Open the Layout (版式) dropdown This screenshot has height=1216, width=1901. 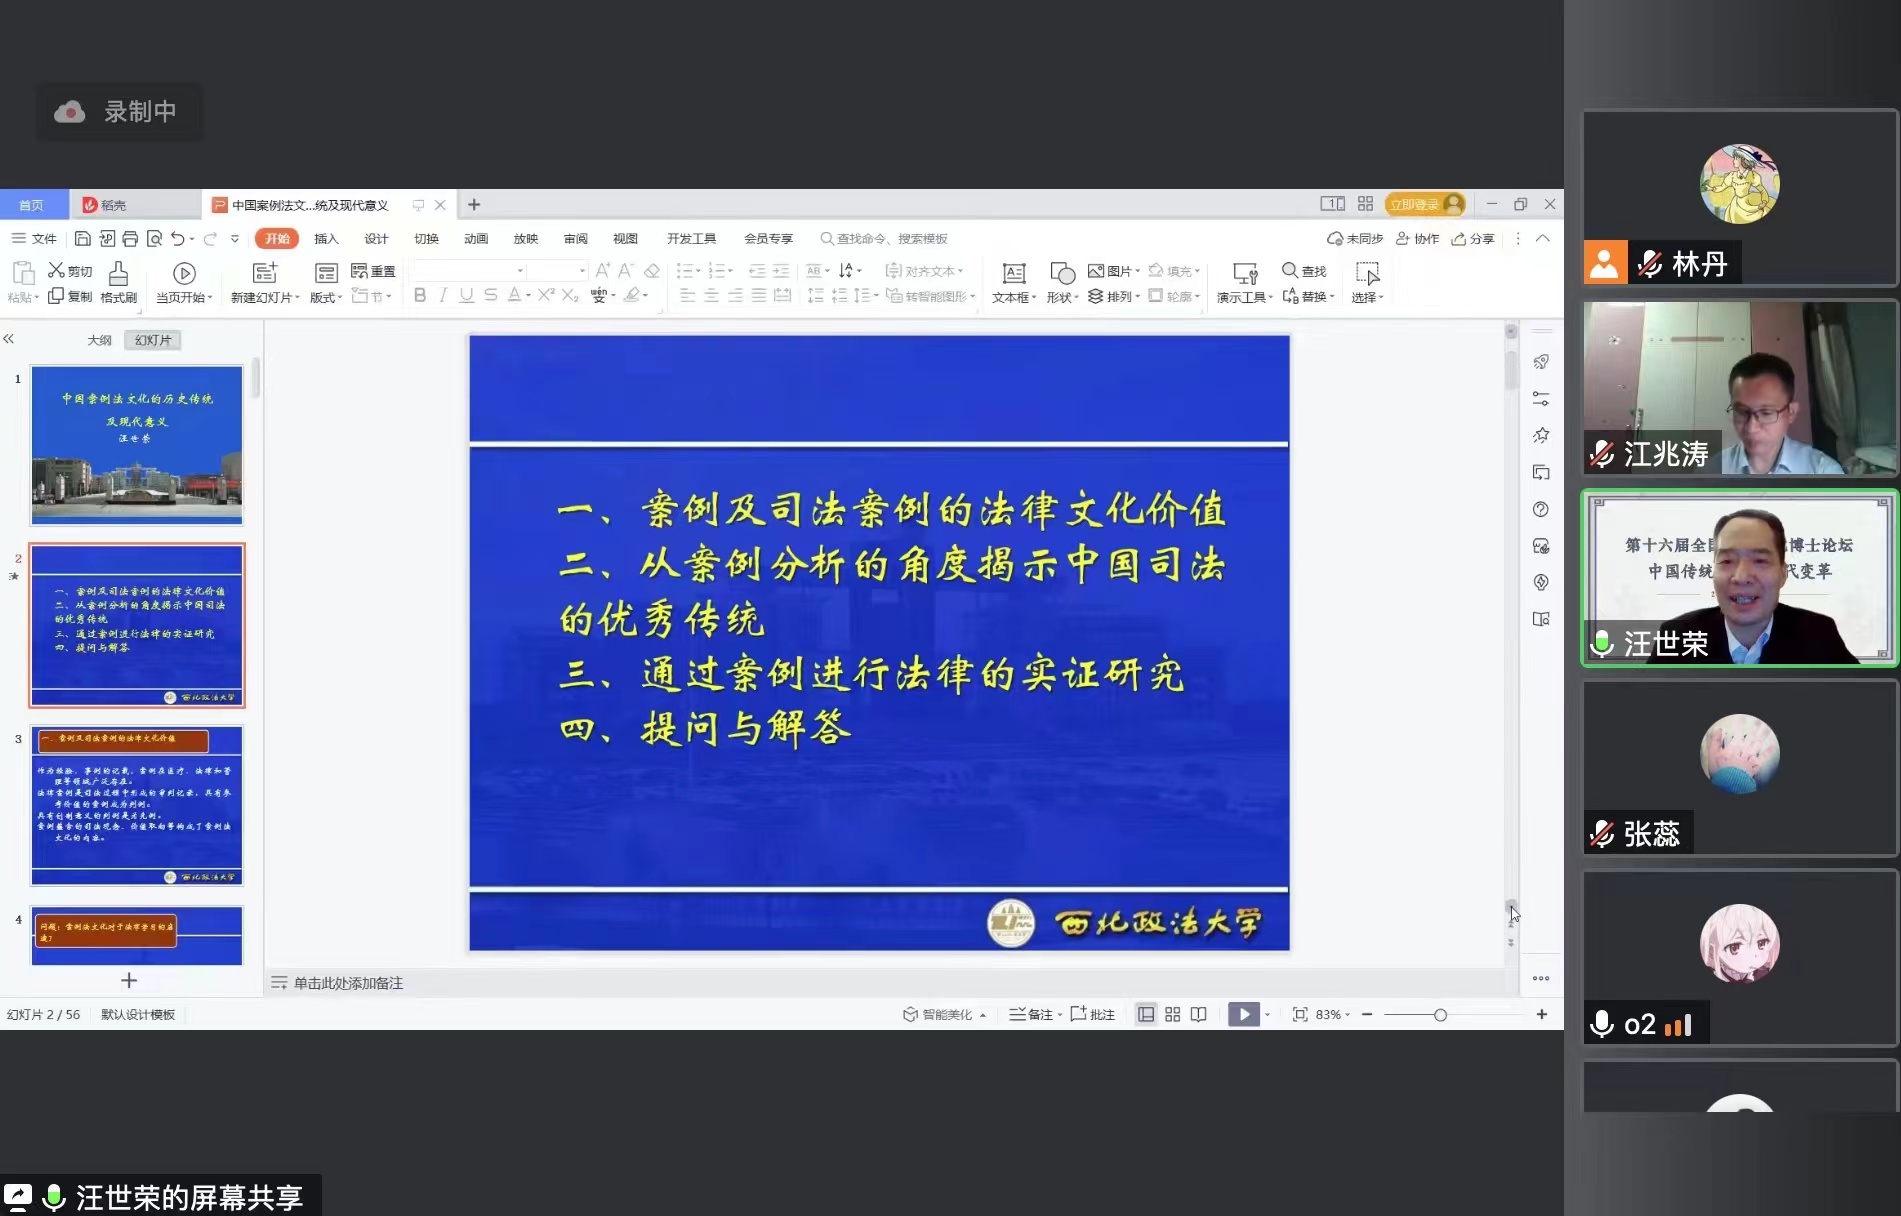pyautogui.click(x=326, y=297)
